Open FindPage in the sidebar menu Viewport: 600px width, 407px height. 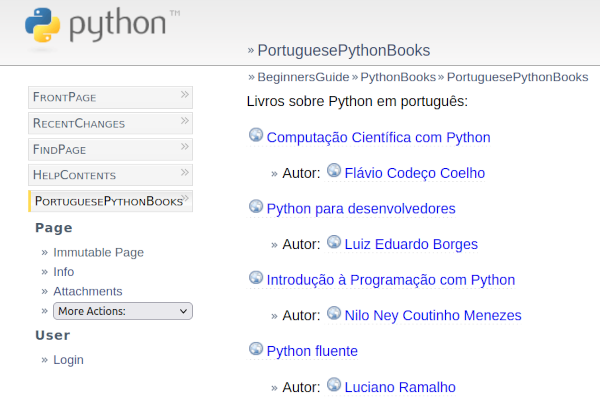point(110,150)
